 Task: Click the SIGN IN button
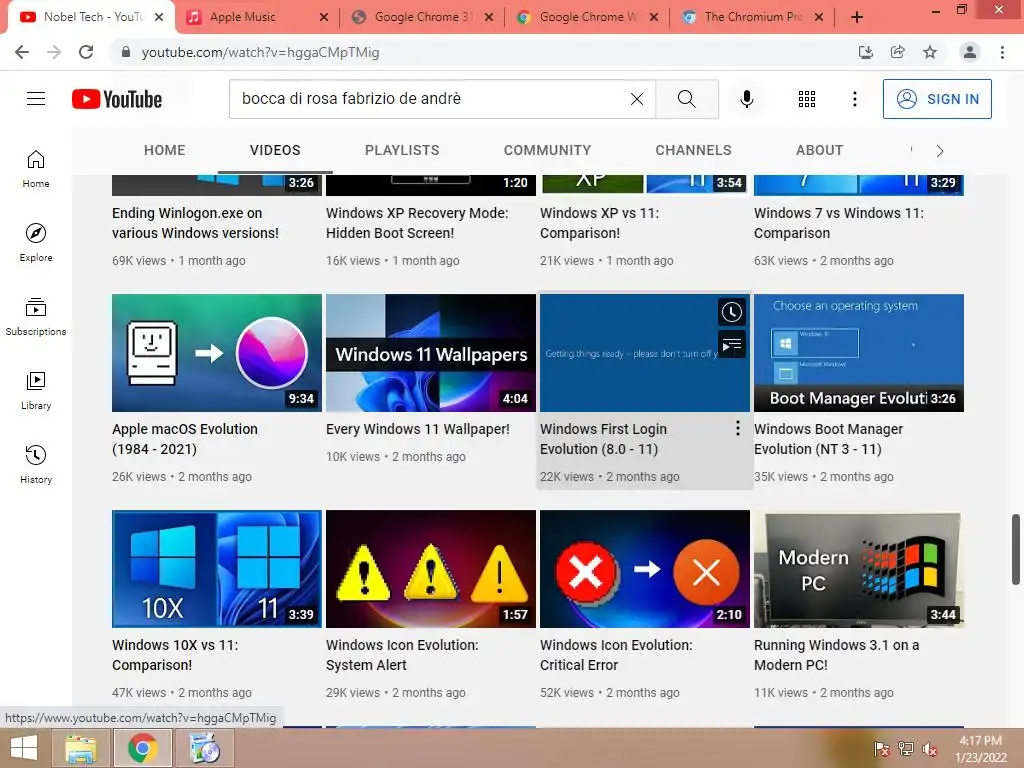tap(937, 99)
